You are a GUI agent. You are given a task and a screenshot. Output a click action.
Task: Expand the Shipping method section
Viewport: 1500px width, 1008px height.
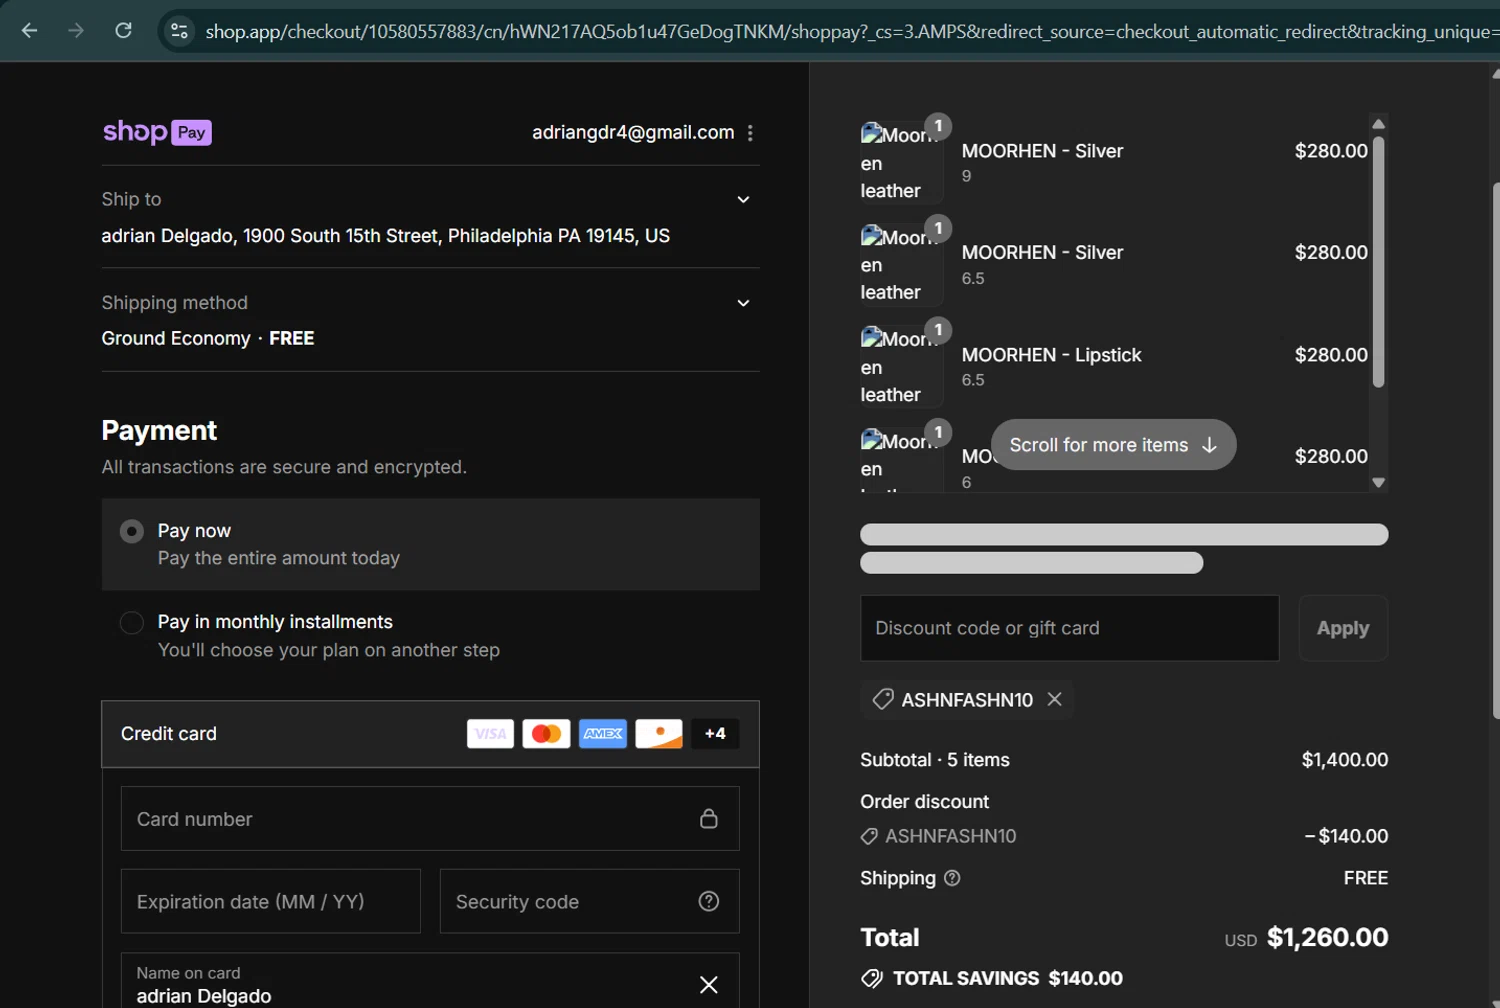(743, 303)
